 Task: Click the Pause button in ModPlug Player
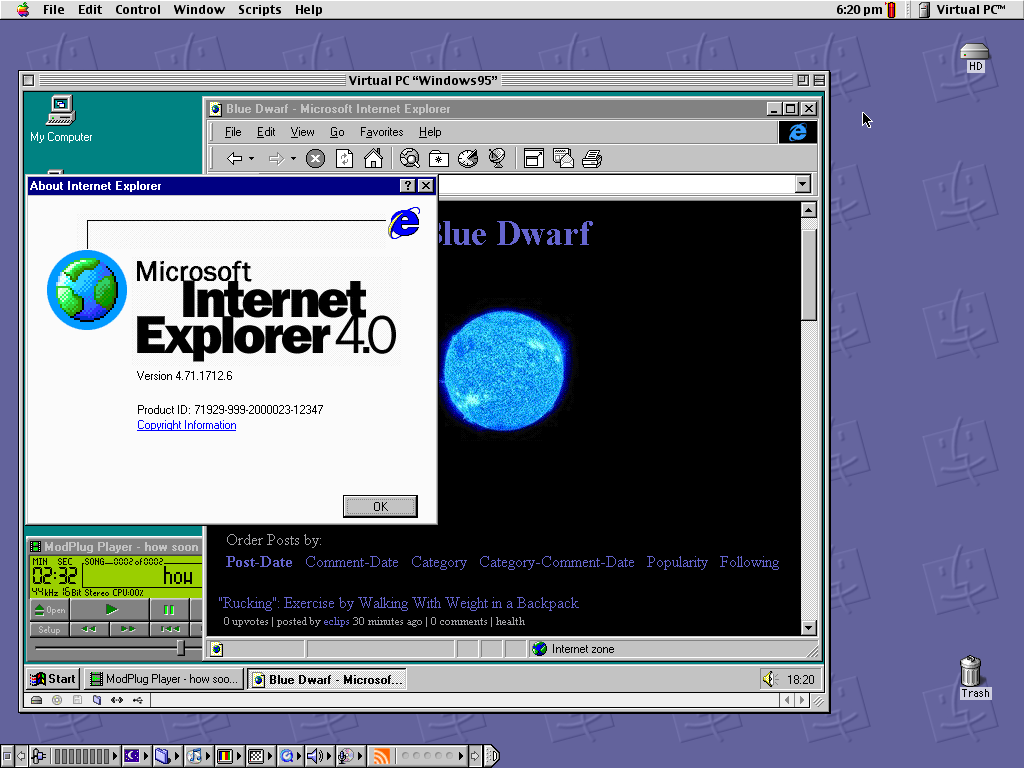click(169, 610)
